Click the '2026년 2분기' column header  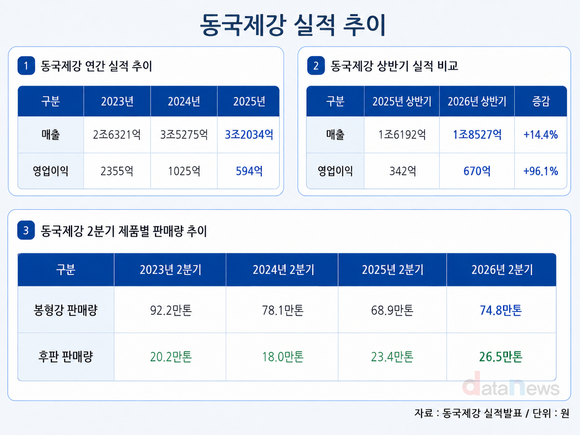tap(502, 270)
